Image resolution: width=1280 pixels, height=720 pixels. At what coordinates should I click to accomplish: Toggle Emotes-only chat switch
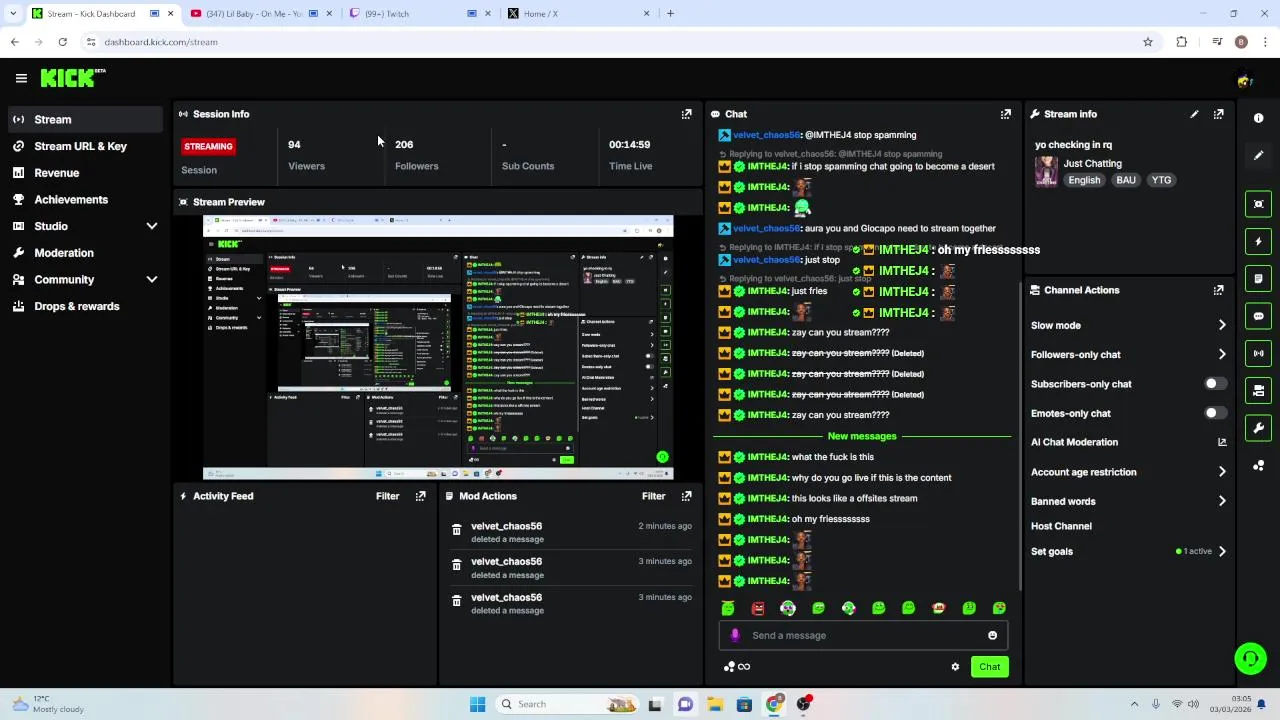(1214, 413)
